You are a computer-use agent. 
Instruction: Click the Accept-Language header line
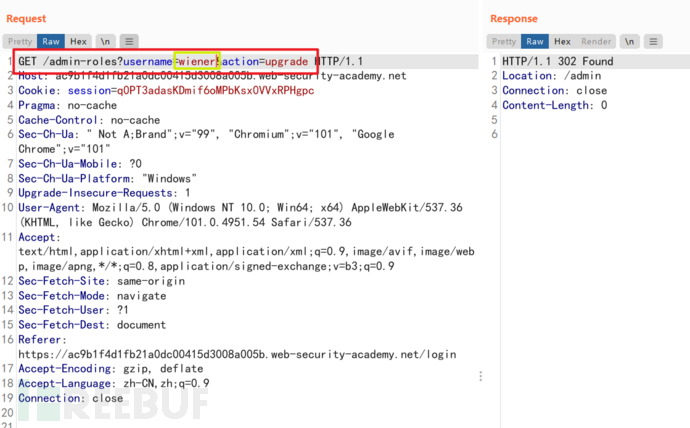pyautogui.click(x=114, y=384)
